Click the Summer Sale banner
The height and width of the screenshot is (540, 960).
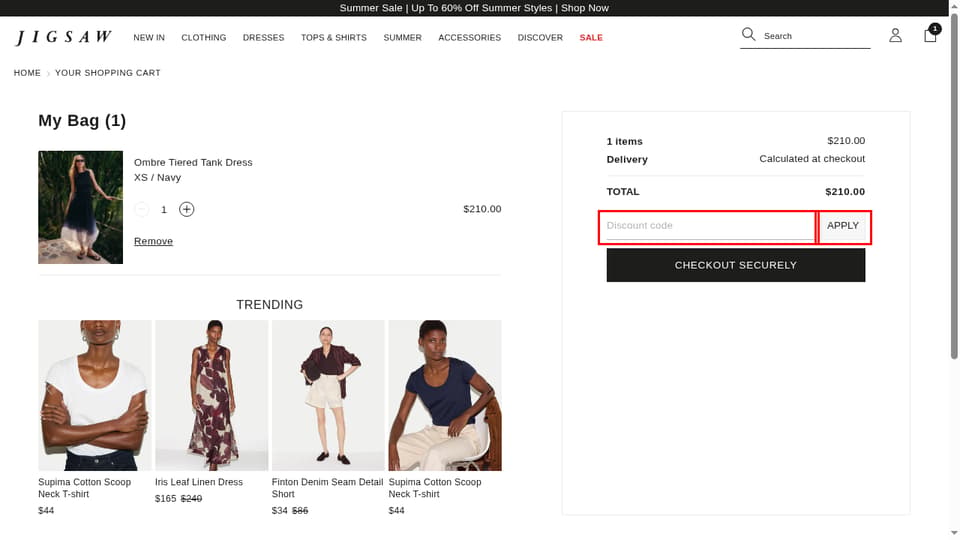pos(474,8)
